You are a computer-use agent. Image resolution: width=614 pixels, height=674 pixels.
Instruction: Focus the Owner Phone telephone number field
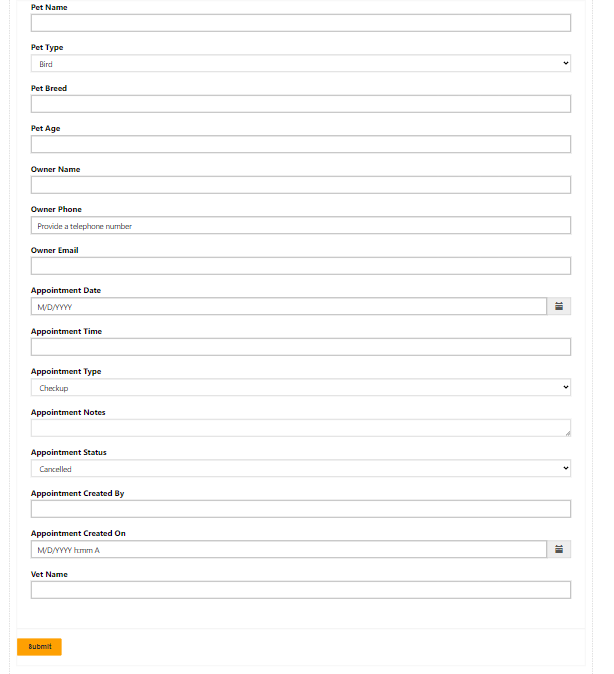click(x=301, y=225)
